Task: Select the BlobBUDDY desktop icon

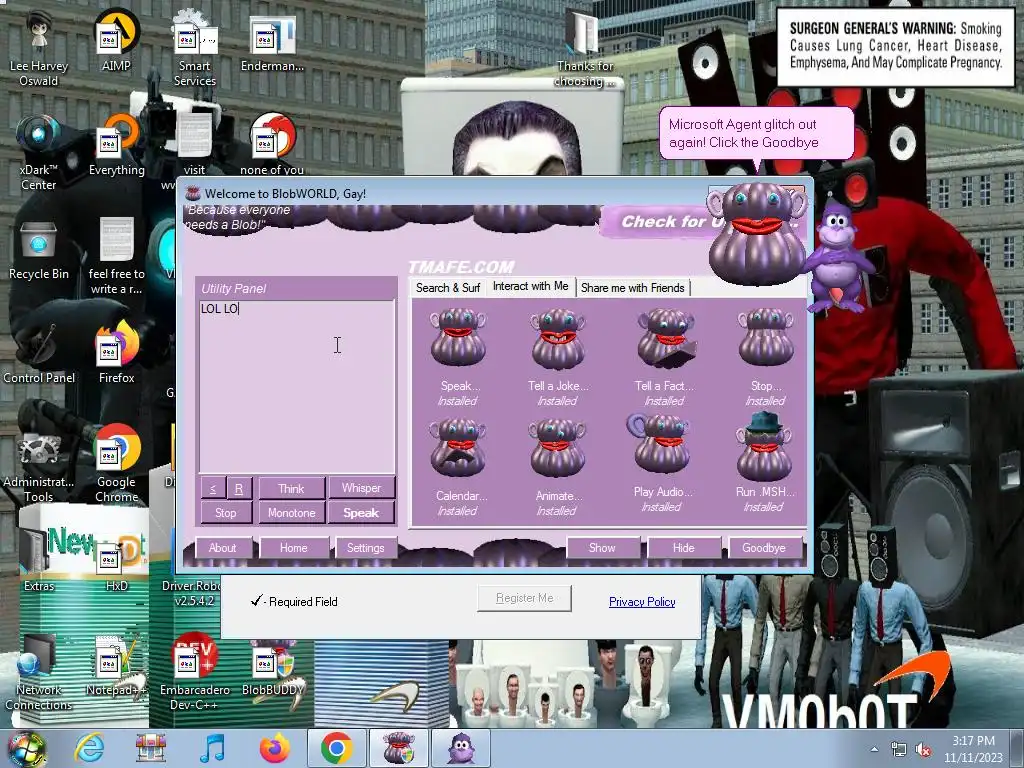Action: [273, 667]
